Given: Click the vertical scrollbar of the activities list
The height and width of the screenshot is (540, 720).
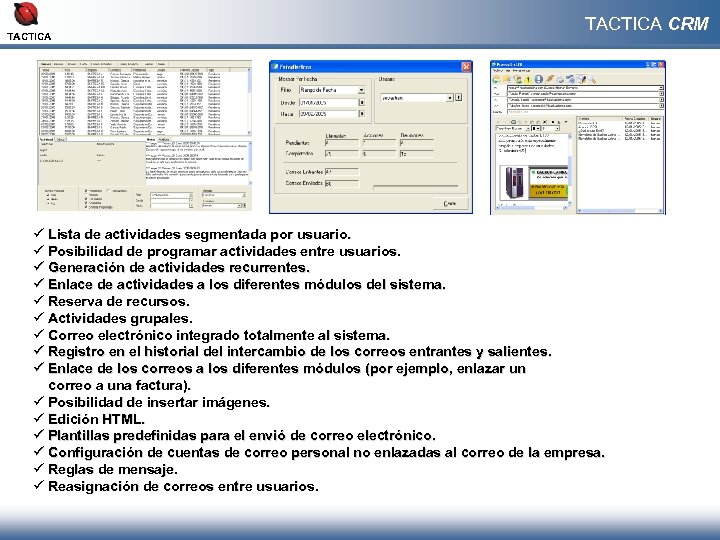Looking at the screenshot, I should click(249, 101).
